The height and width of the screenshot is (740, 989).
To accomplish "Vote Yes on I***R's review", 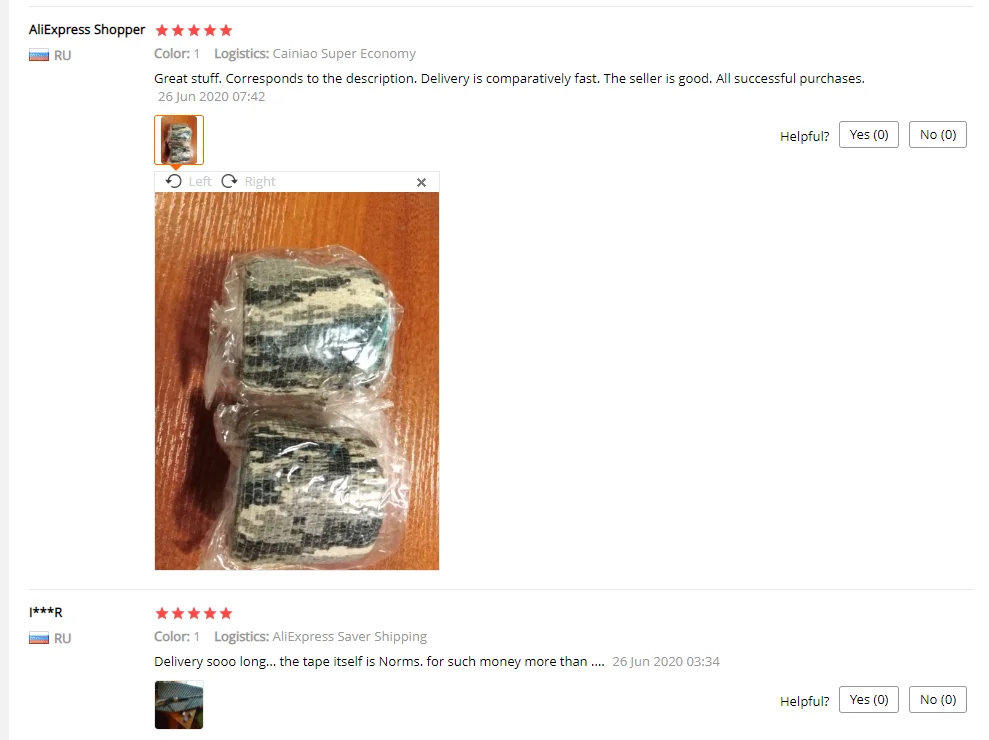I will point(869,700).
